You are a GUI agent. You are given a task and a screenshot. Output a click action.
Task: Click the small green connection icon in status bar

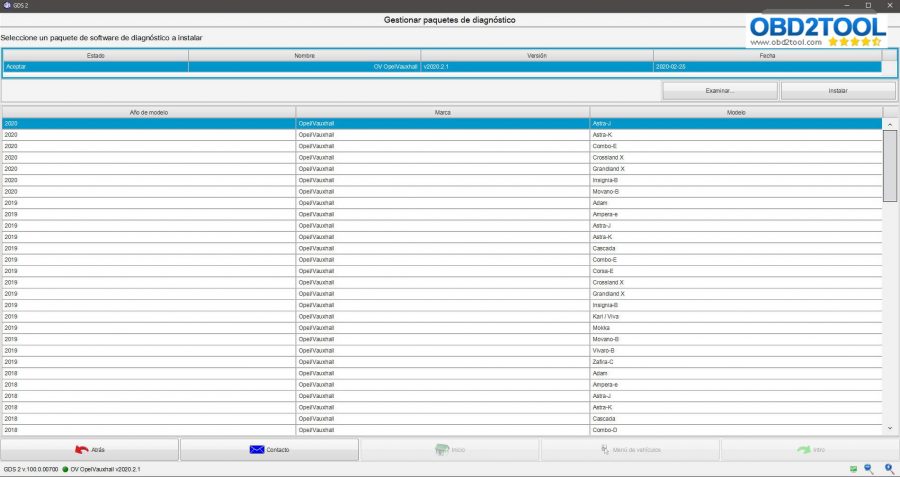854,469
